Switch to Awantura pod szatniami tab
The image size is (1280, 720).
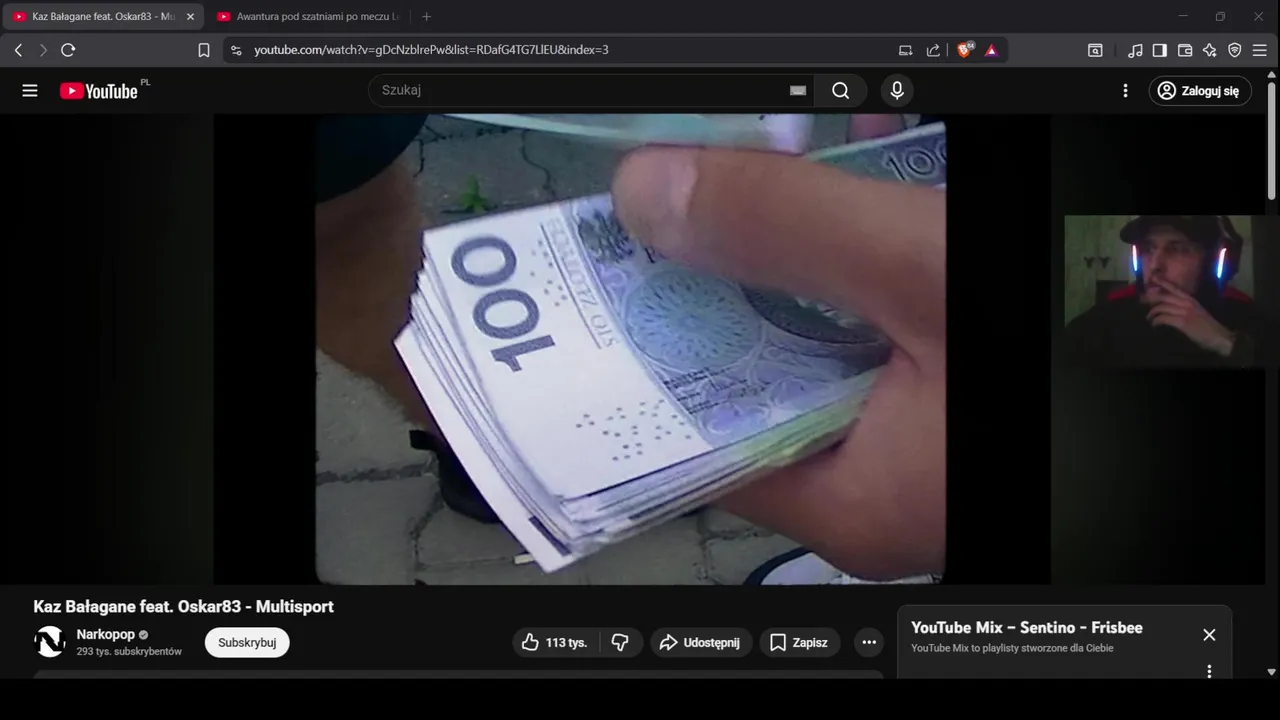309,17
